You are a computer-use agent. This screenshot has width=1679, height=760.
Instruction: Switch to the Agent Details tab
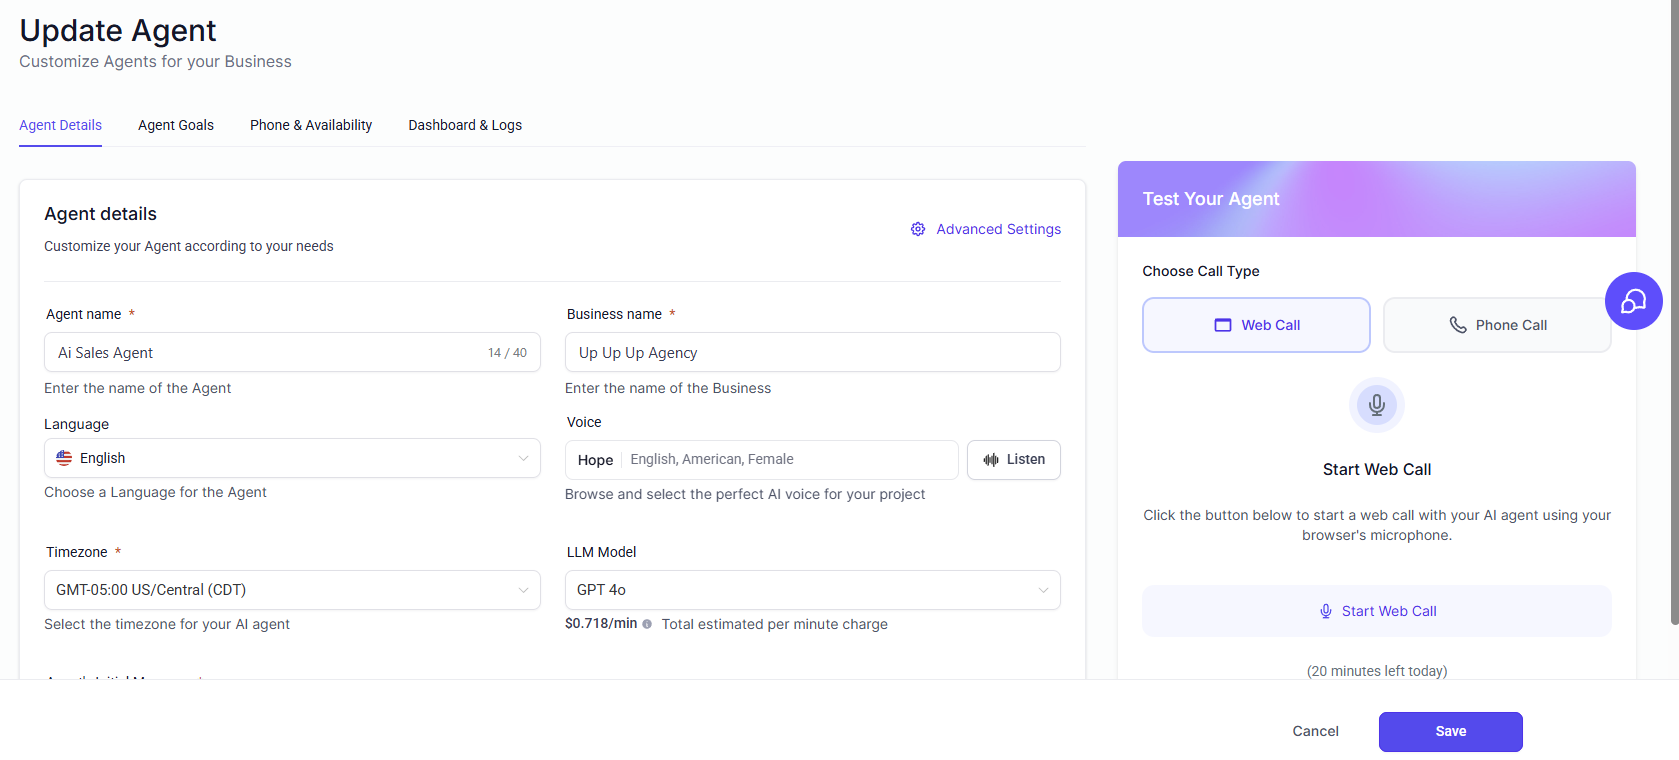[60, 125]
